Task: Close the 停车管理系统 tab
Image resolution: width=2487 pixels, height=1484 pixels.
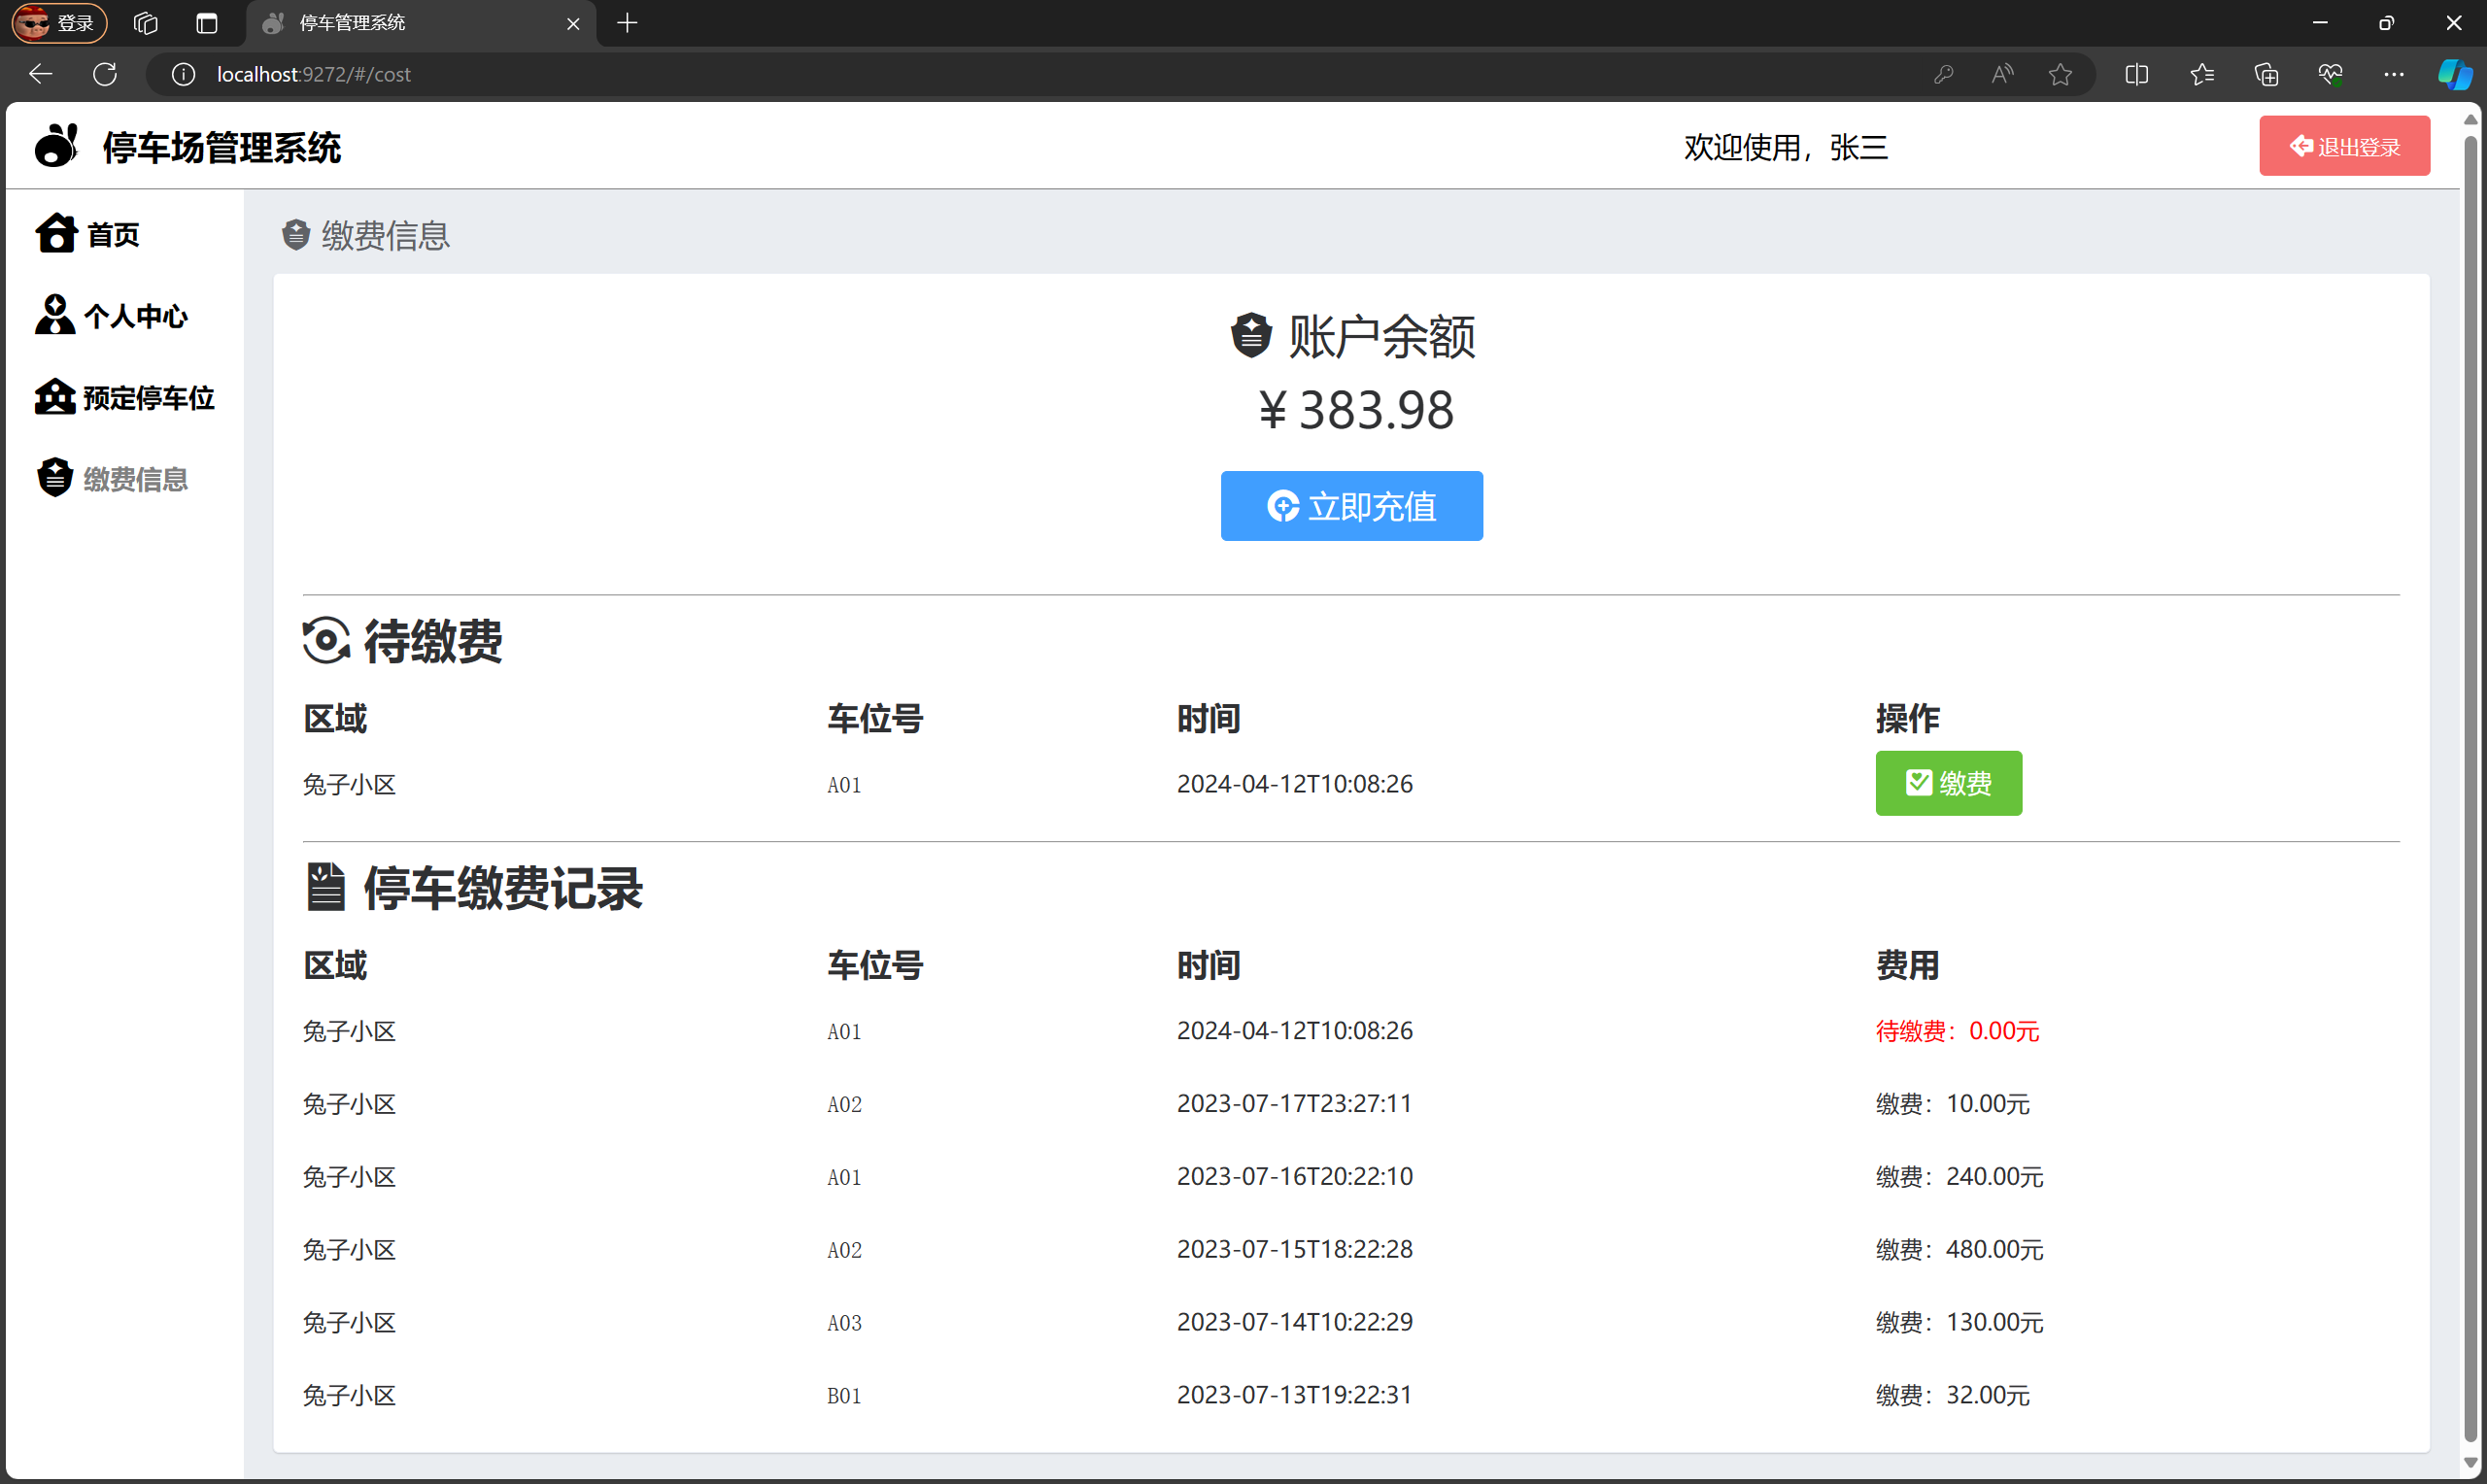Action: coord(573,23)
